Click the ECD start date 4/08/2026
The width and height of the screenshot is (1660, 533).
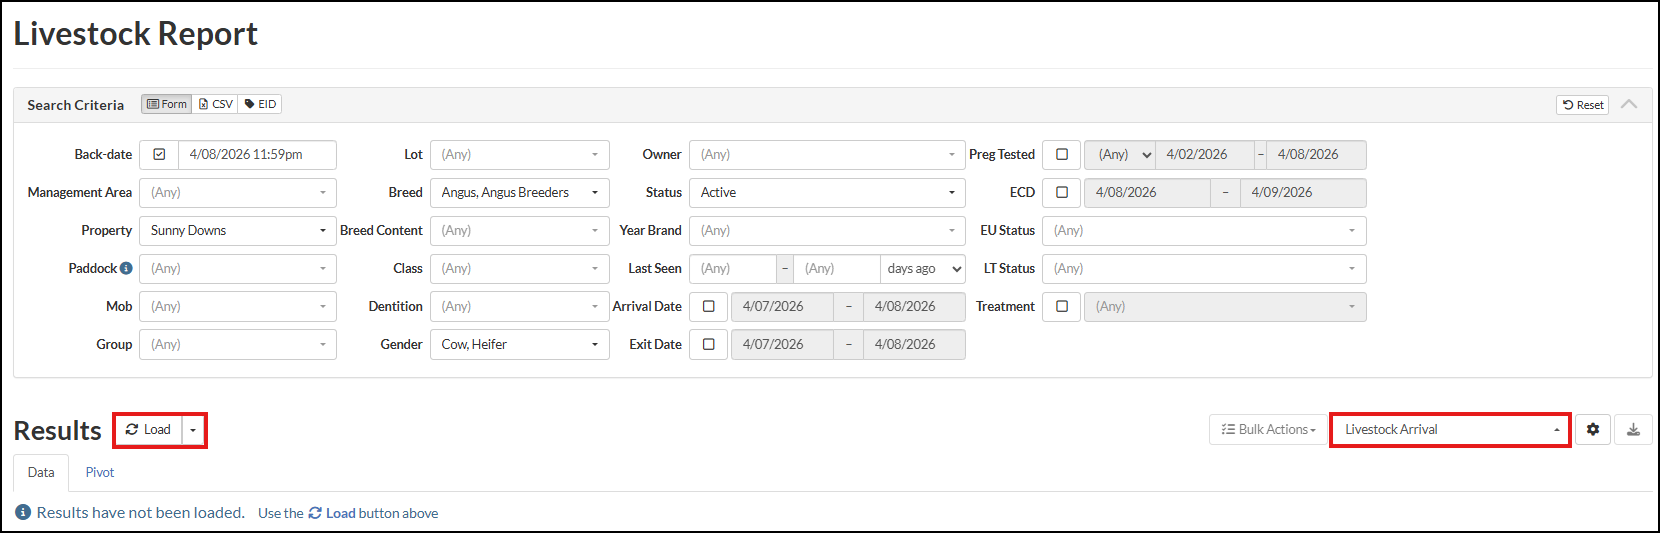pos(1147,193)
